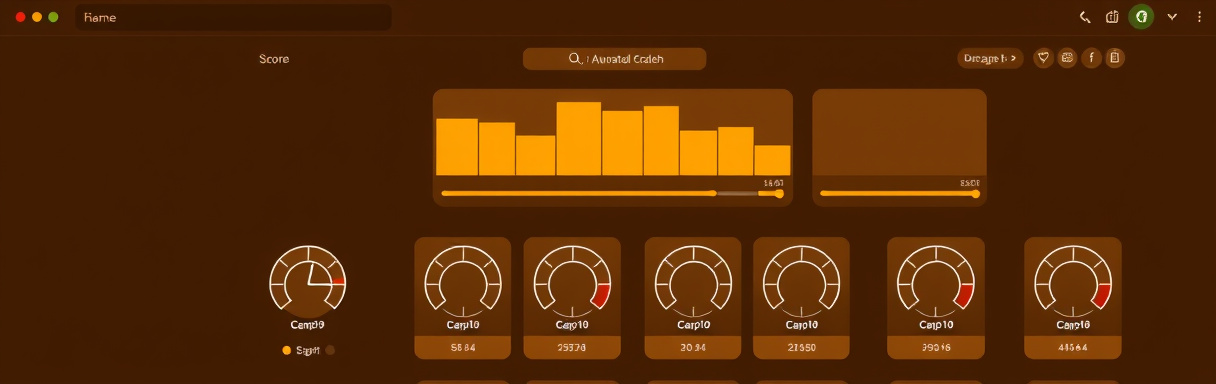Click the red-segment gauge above value 39016
Screen dimensions: 1216x384
pyautogui.click(x=936, y=280)
